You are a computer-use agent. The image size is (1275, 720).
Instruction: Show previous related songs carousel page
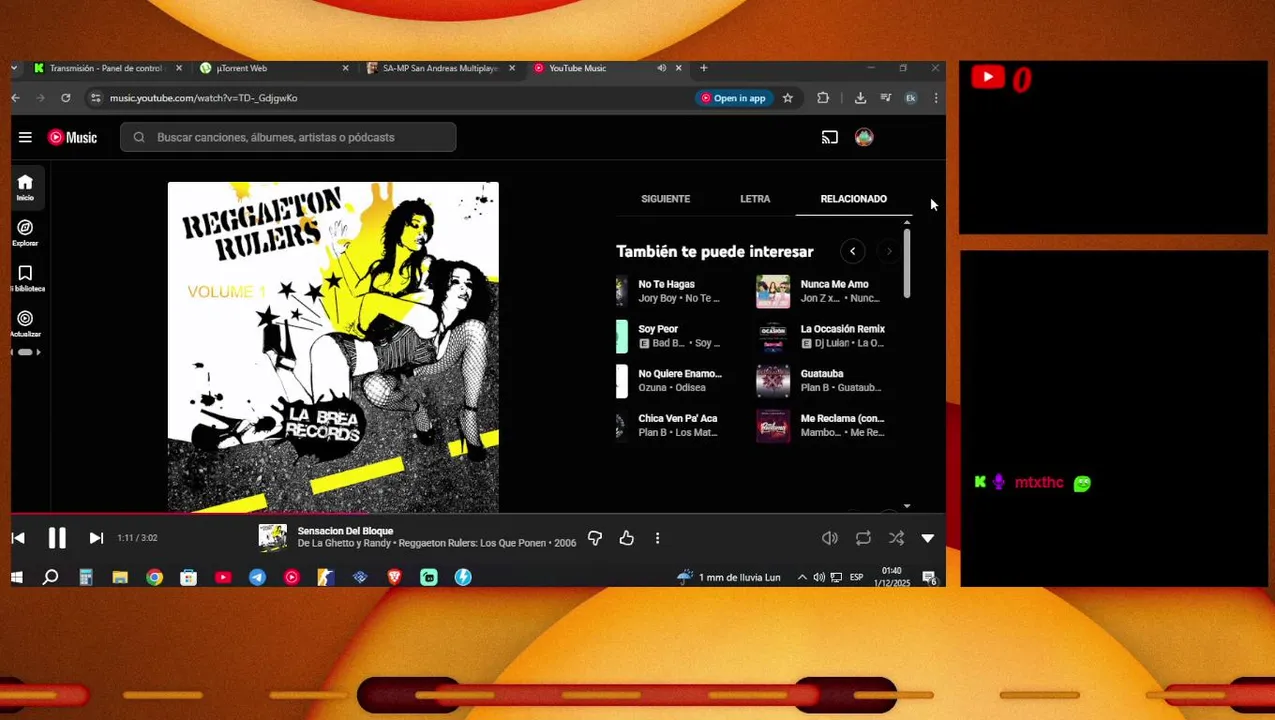click(852, 252)
